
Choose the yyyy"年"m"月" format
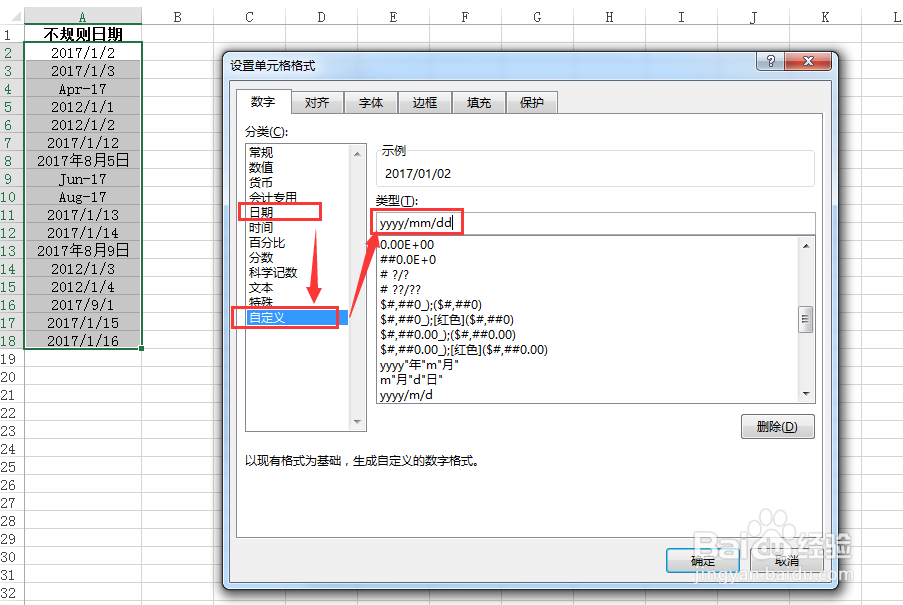point(419,364)
